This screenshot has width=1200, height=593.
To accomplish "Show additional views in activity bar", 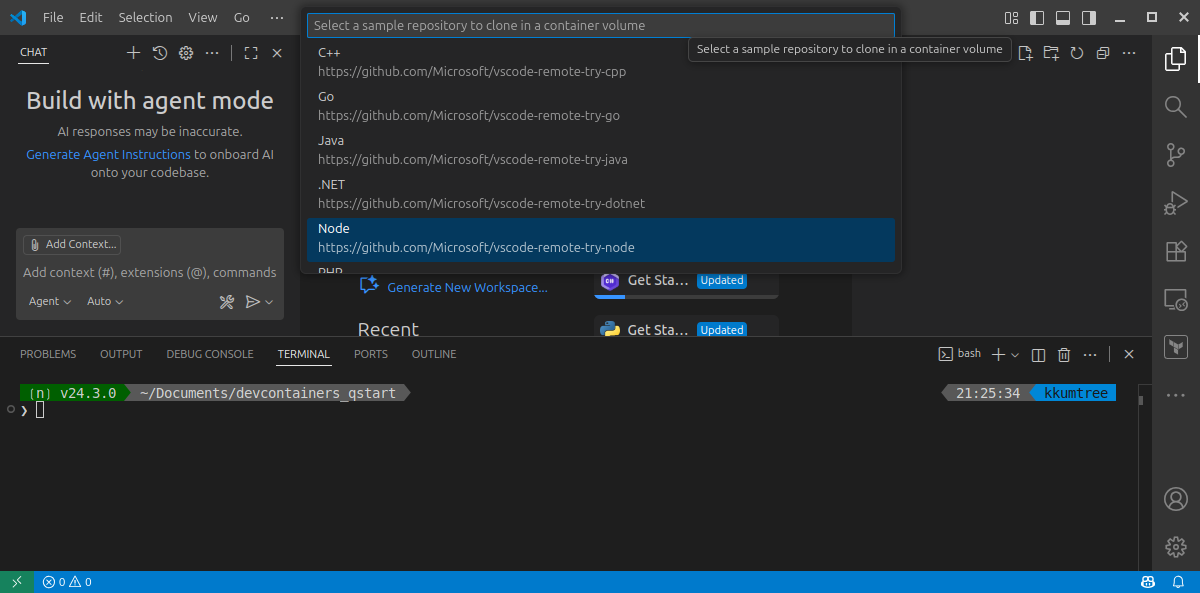I will pos(1176,395).
